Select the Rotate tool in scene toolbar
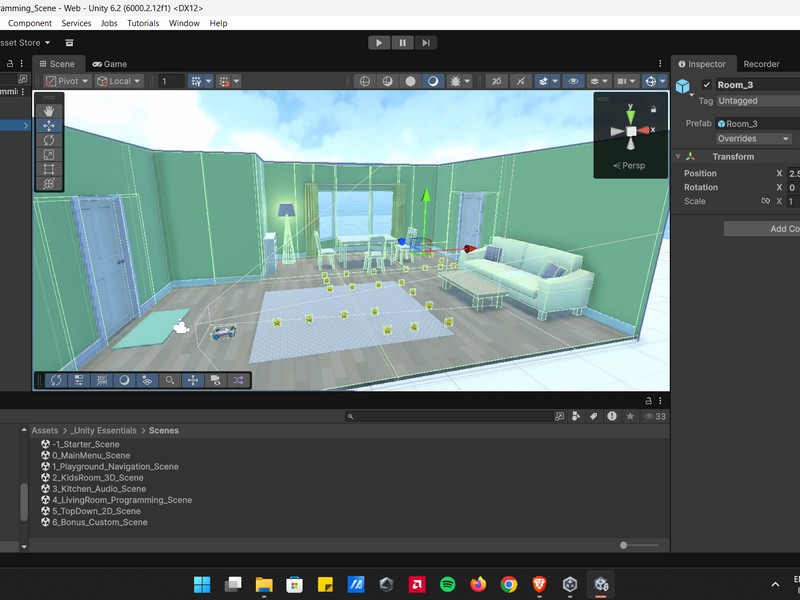 (x=49, y=140)
